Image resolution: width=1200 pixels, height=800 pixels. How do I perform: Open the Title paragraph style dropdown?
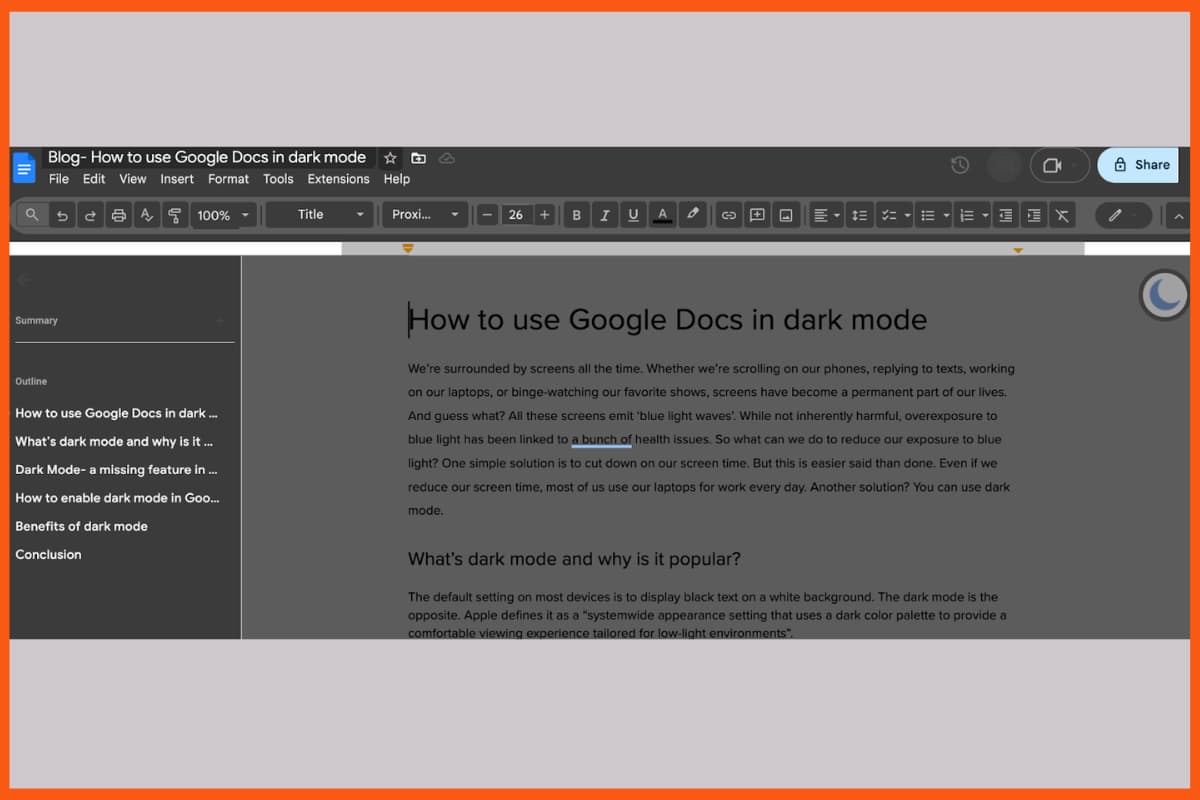pyautogui.click(x=320, y=215)
